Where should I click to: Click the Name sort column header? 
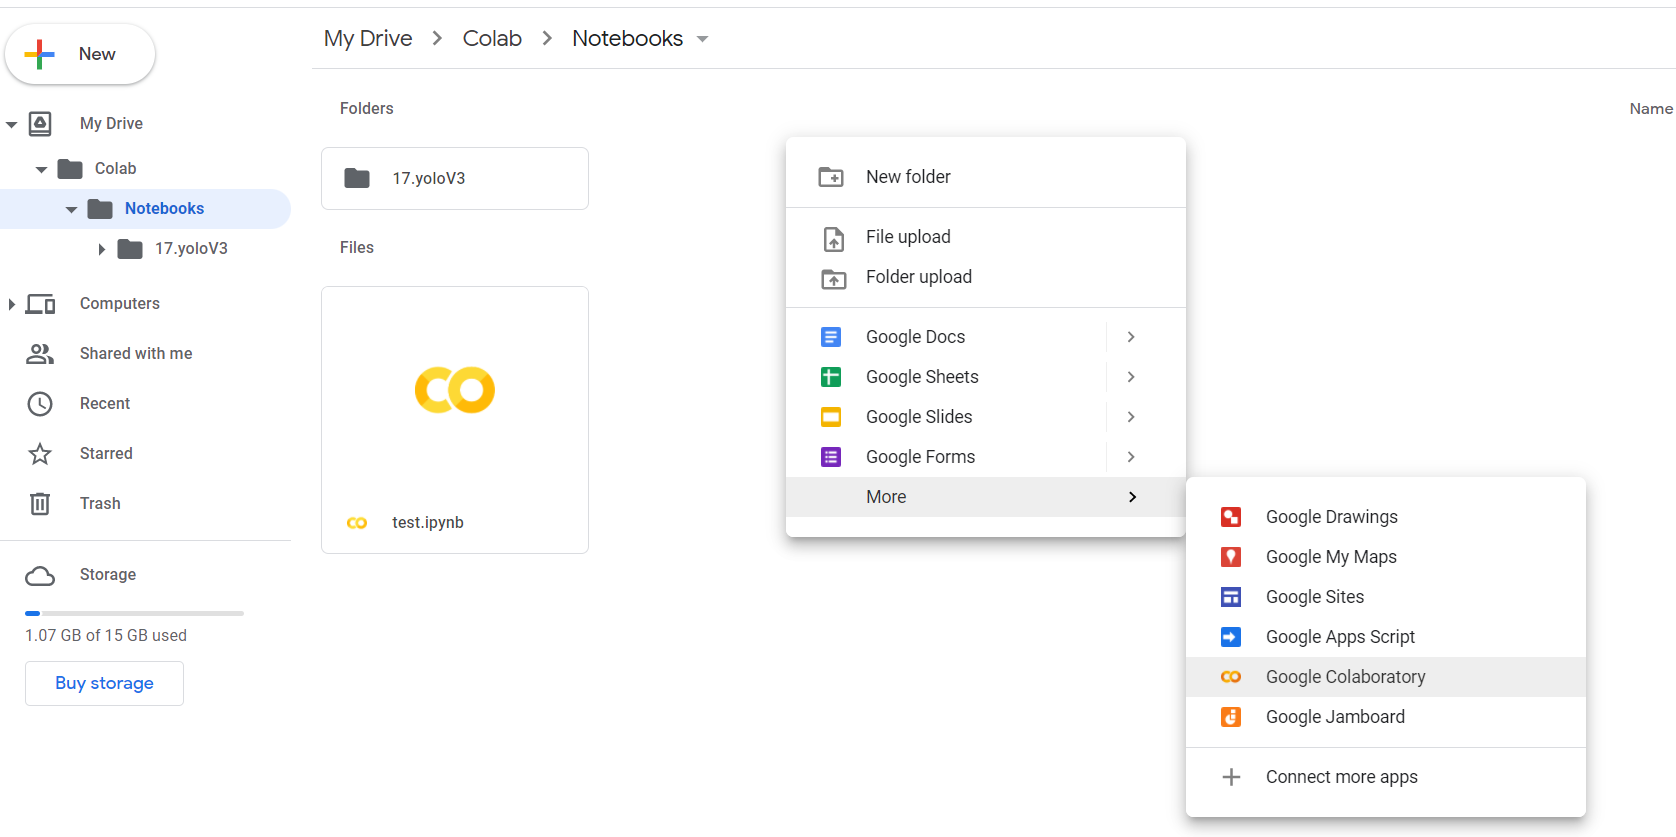(x=1651, y=108)
